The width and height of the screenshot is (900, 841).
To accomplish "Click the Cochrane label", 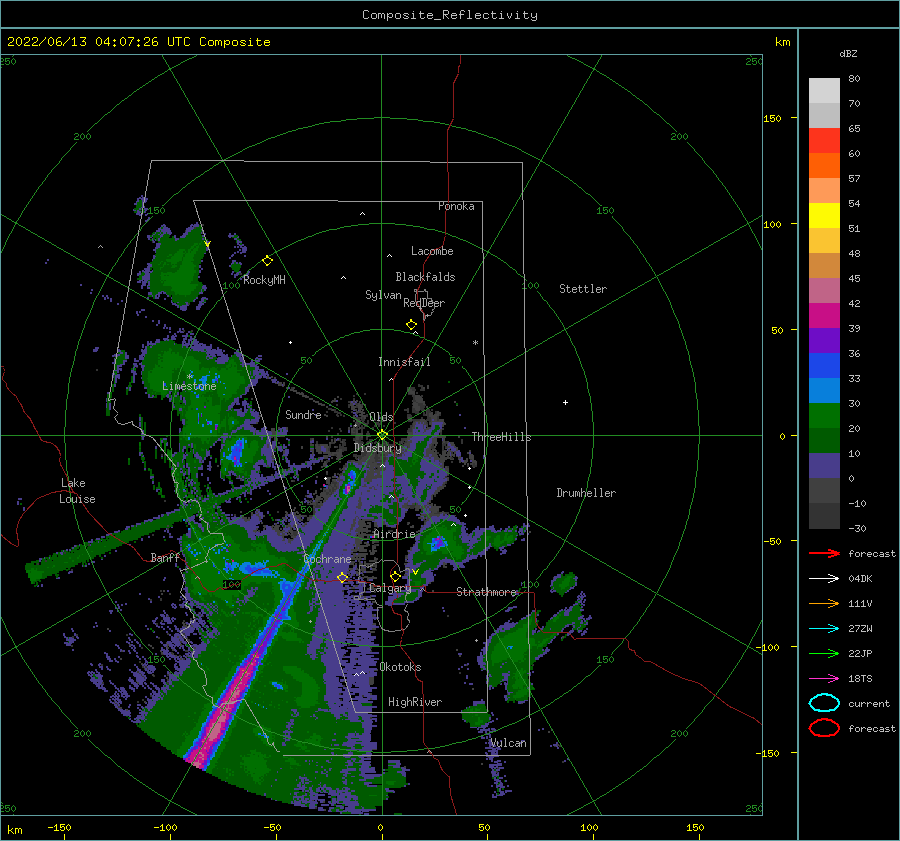I will click(x=327, y=559).
